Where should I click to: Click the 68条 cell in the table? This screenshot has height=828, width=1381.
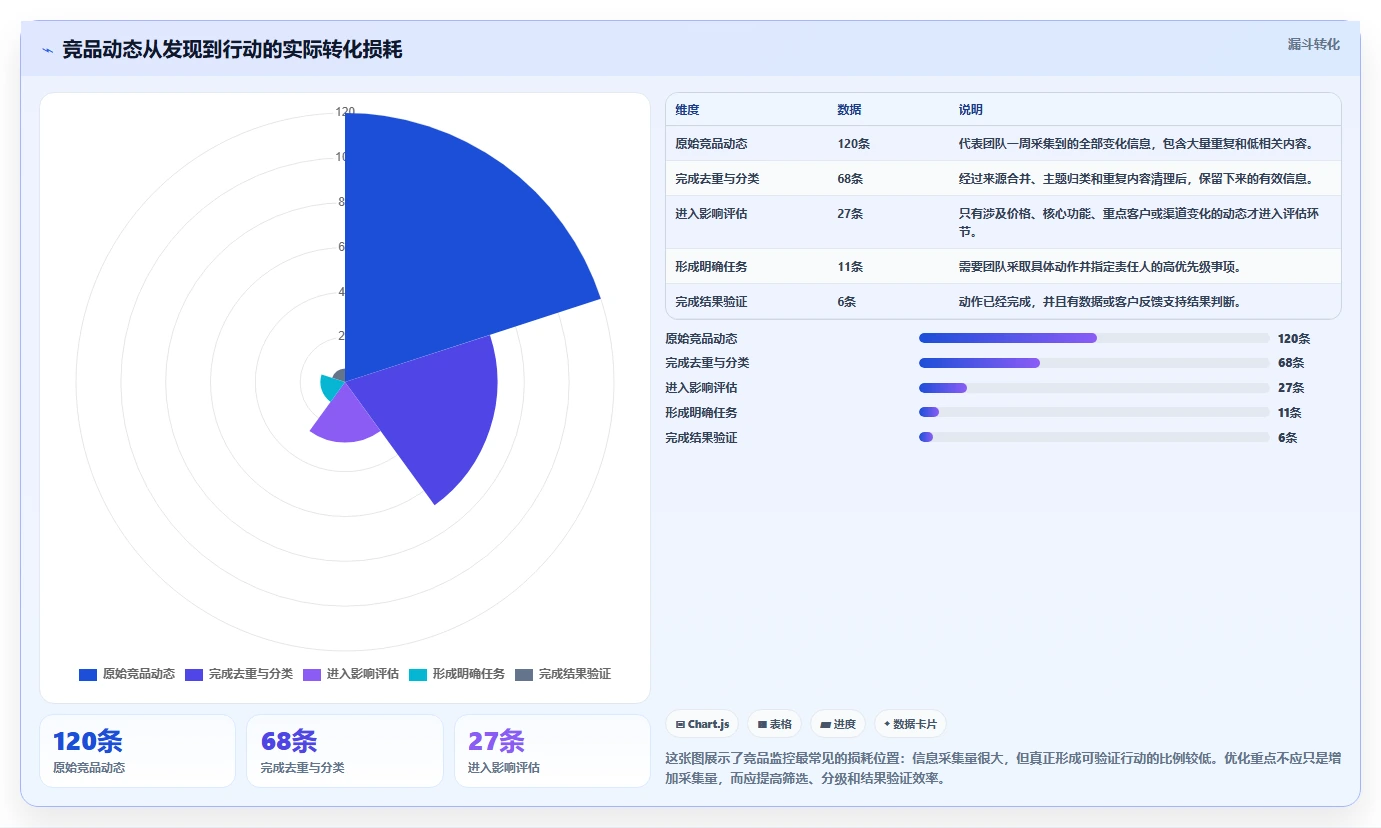850,179
